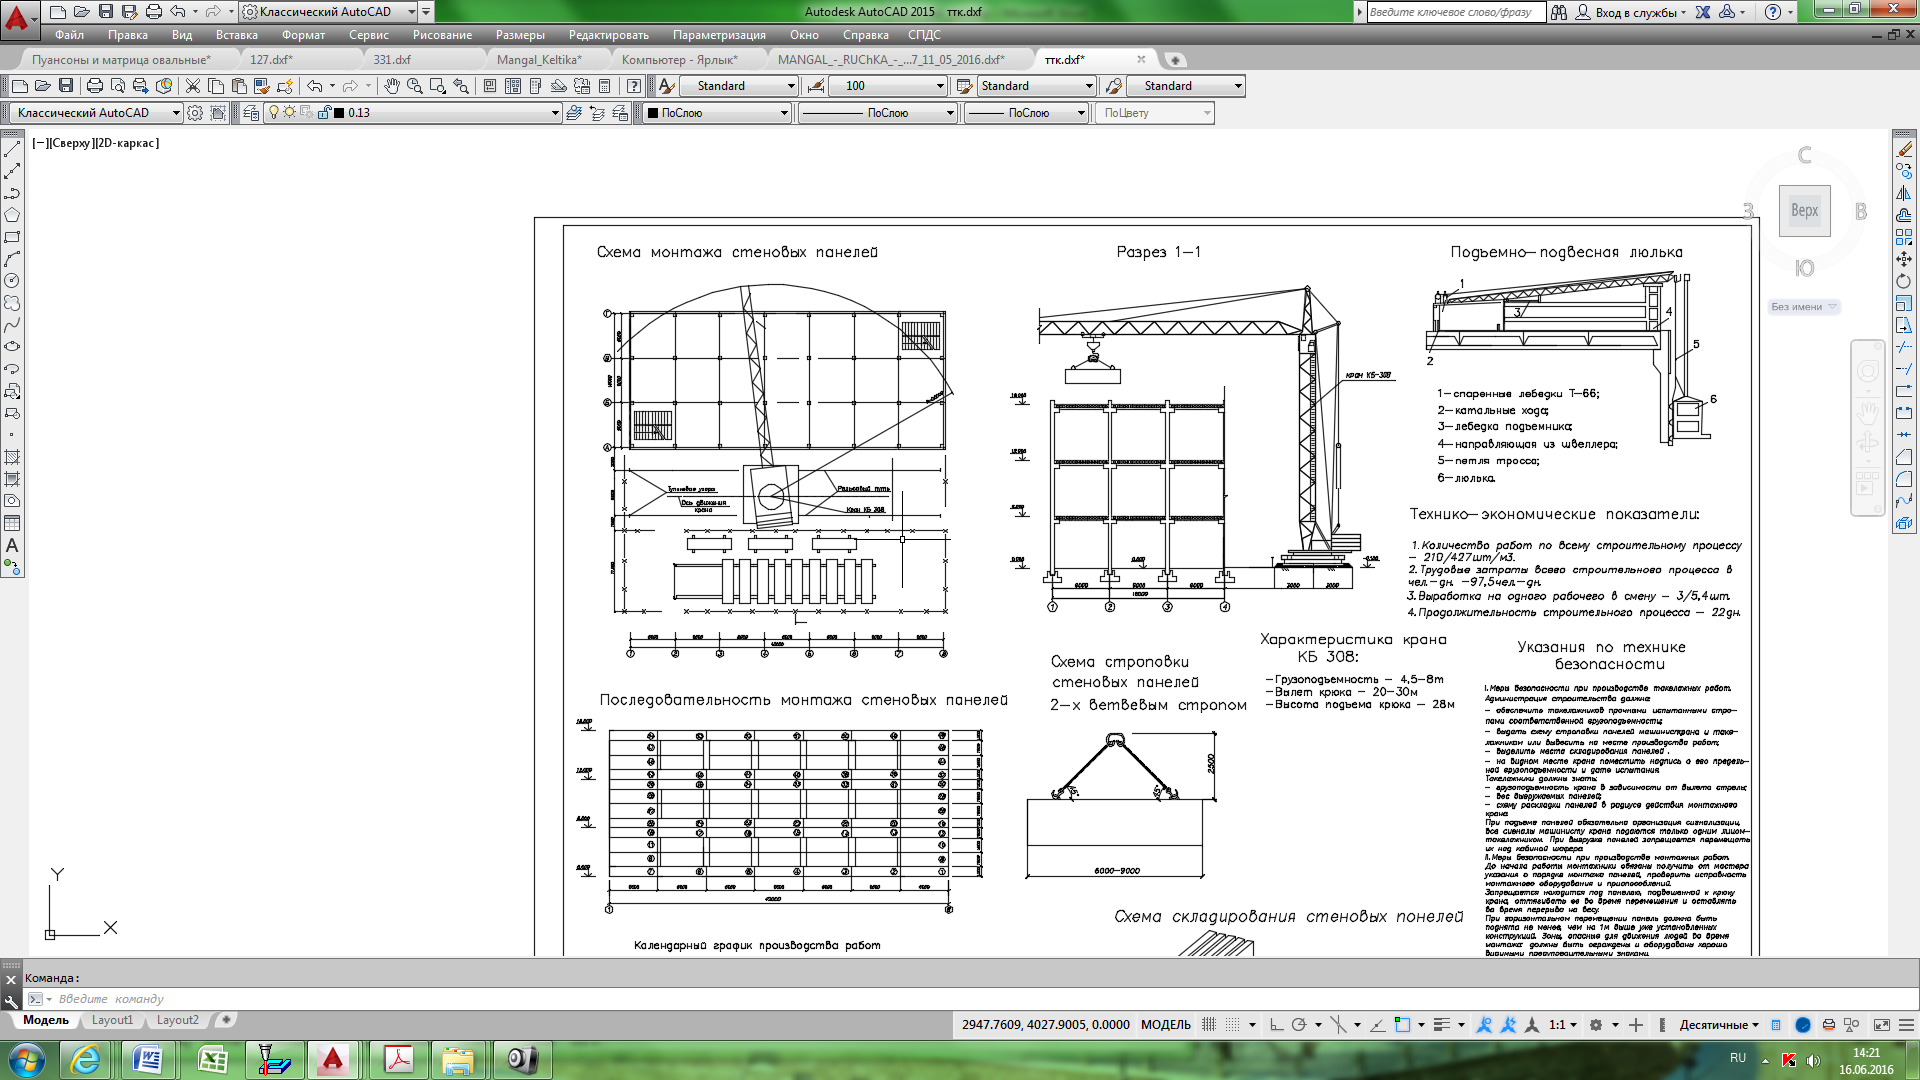1920x1080 pixels.
Task: Select the Polyline tool
Action: pyautogui.click(x=12, y=193)
